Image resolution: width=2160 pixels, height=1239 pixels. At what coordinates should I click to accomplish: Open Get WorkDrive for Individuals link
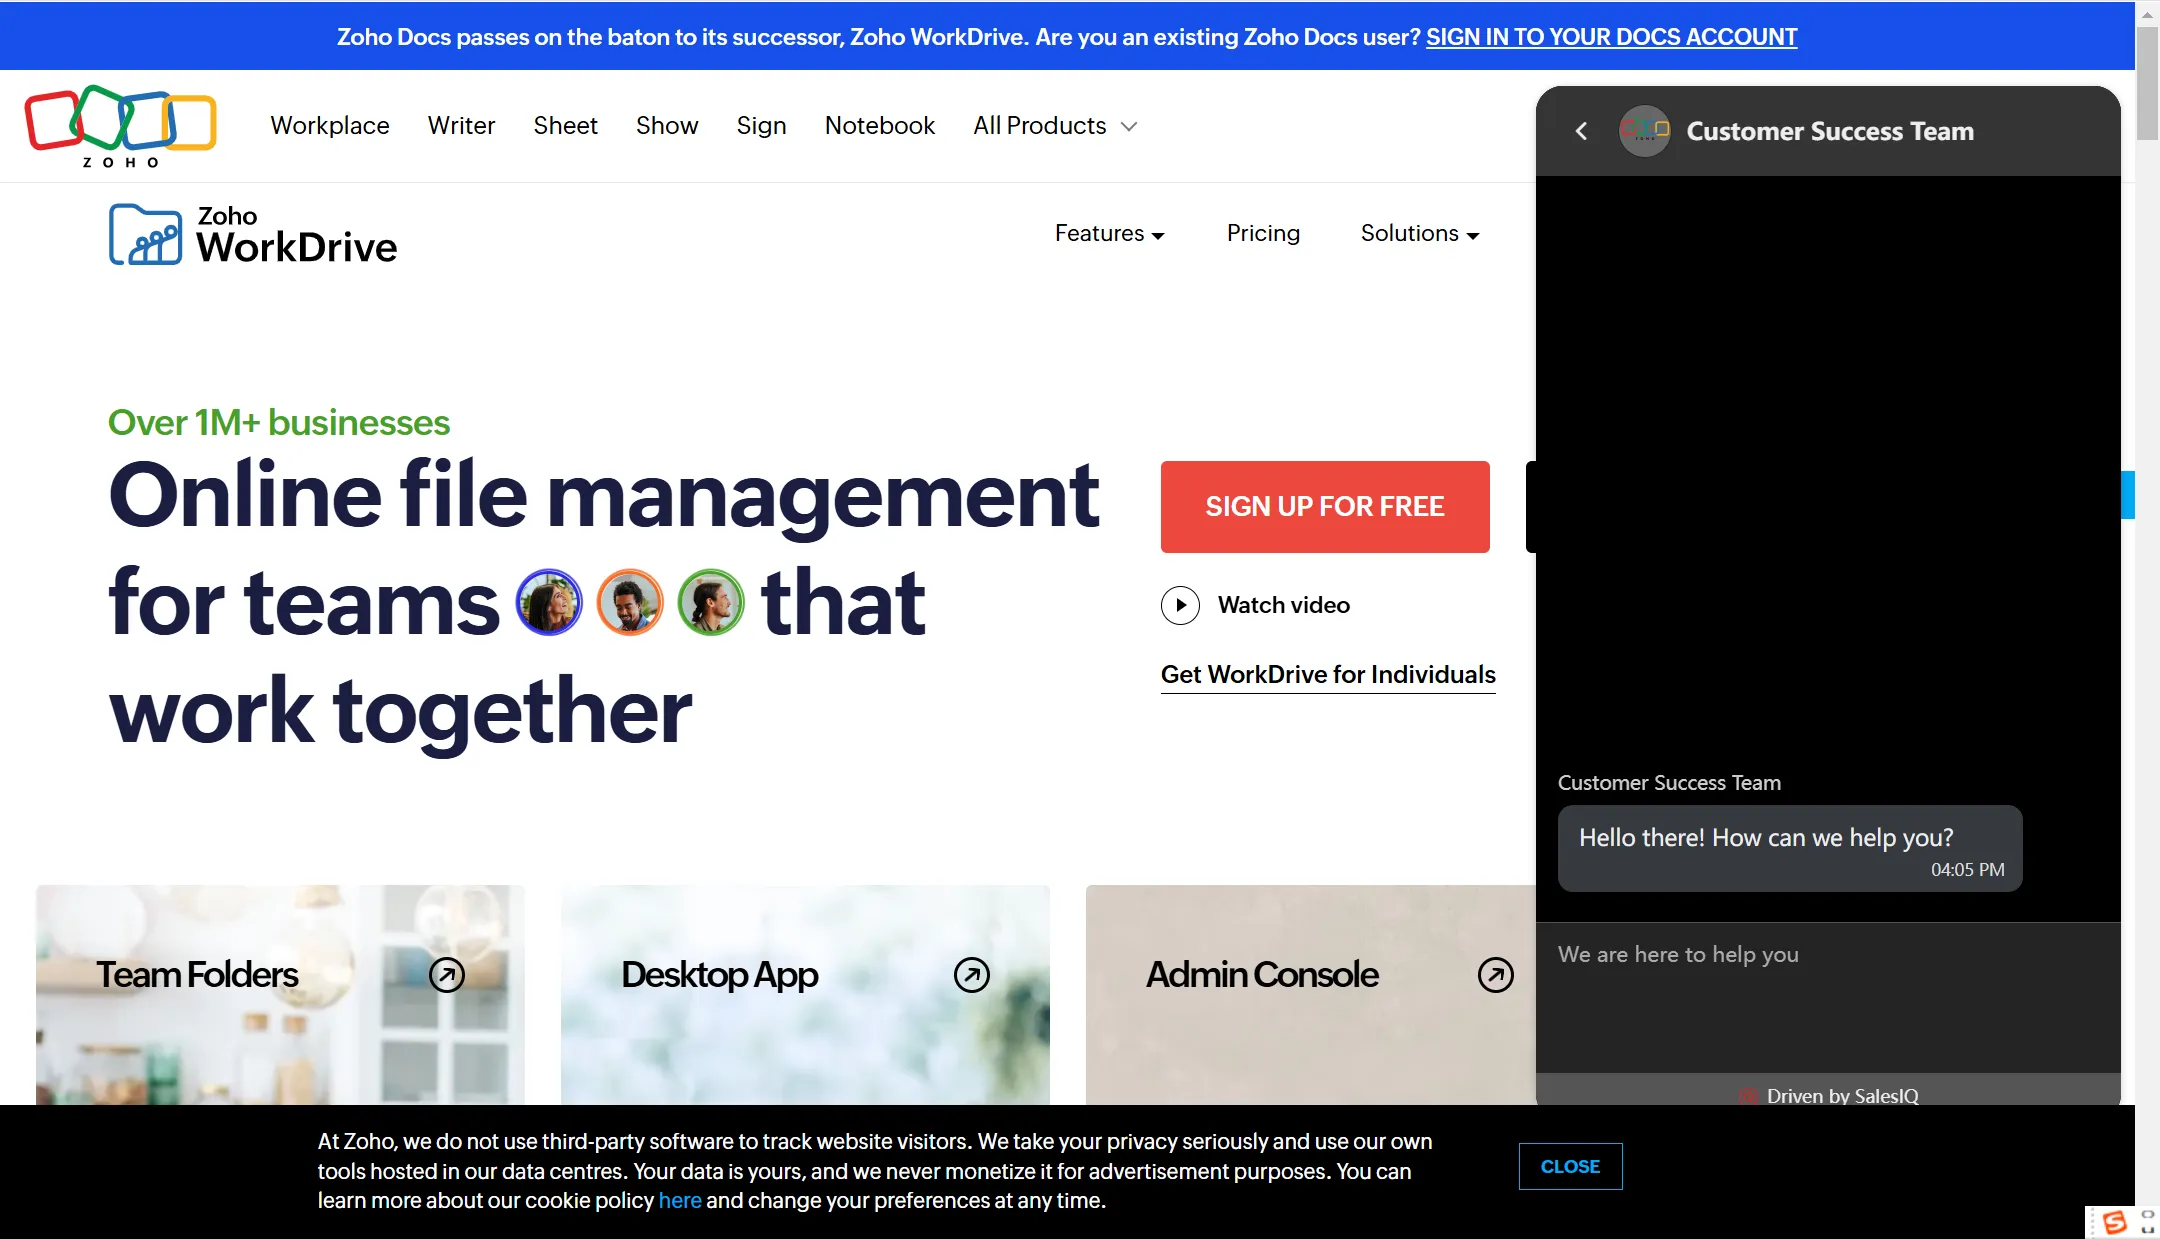[1328, 675]
